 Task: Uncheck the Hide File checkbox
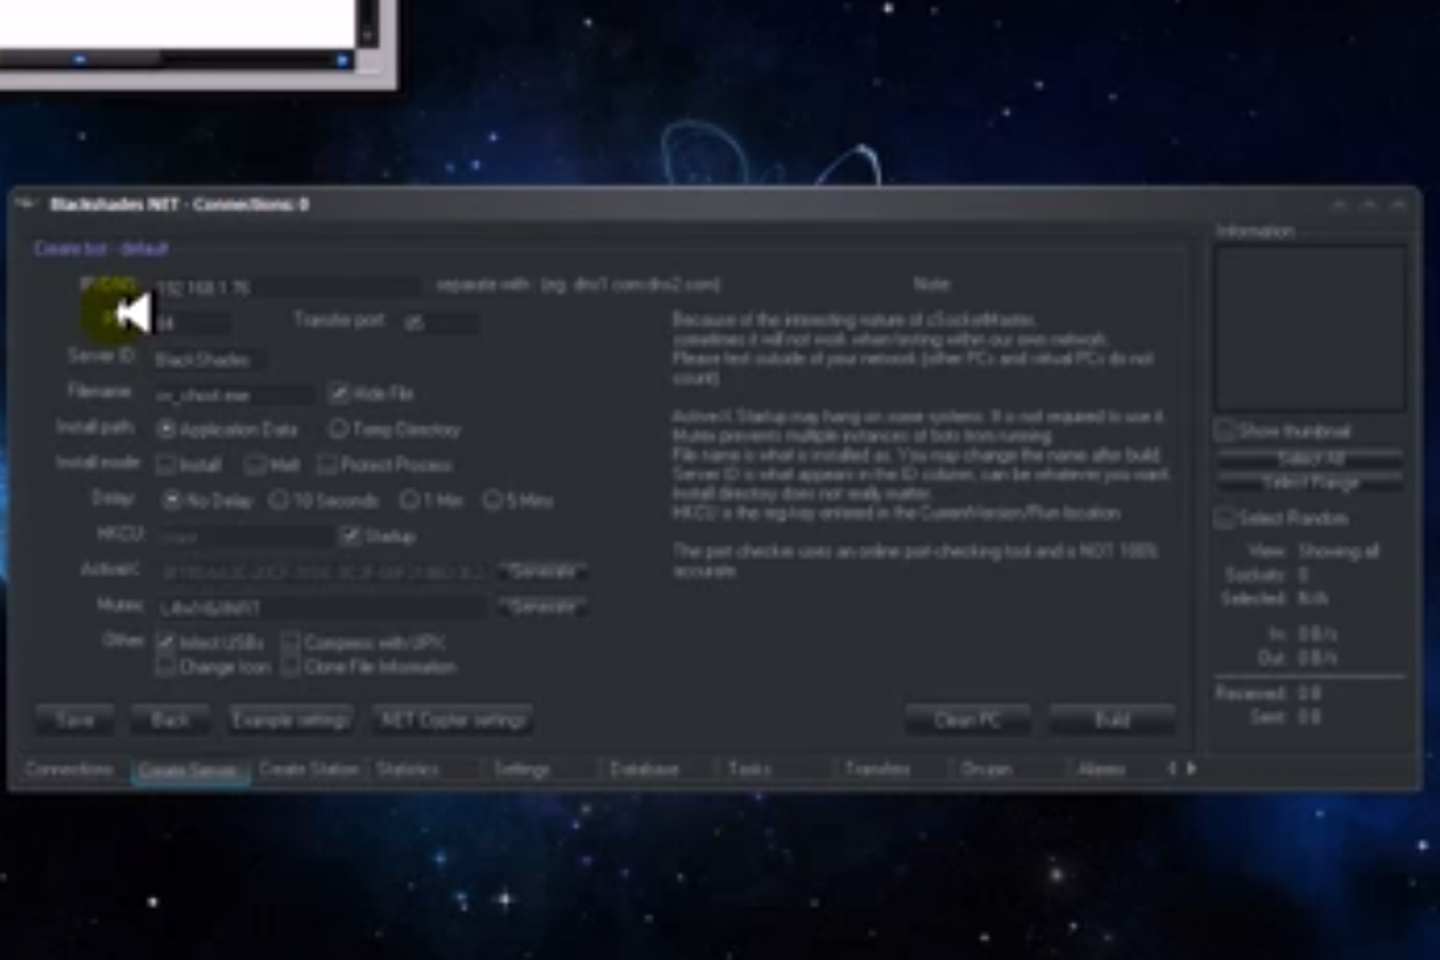339,394
